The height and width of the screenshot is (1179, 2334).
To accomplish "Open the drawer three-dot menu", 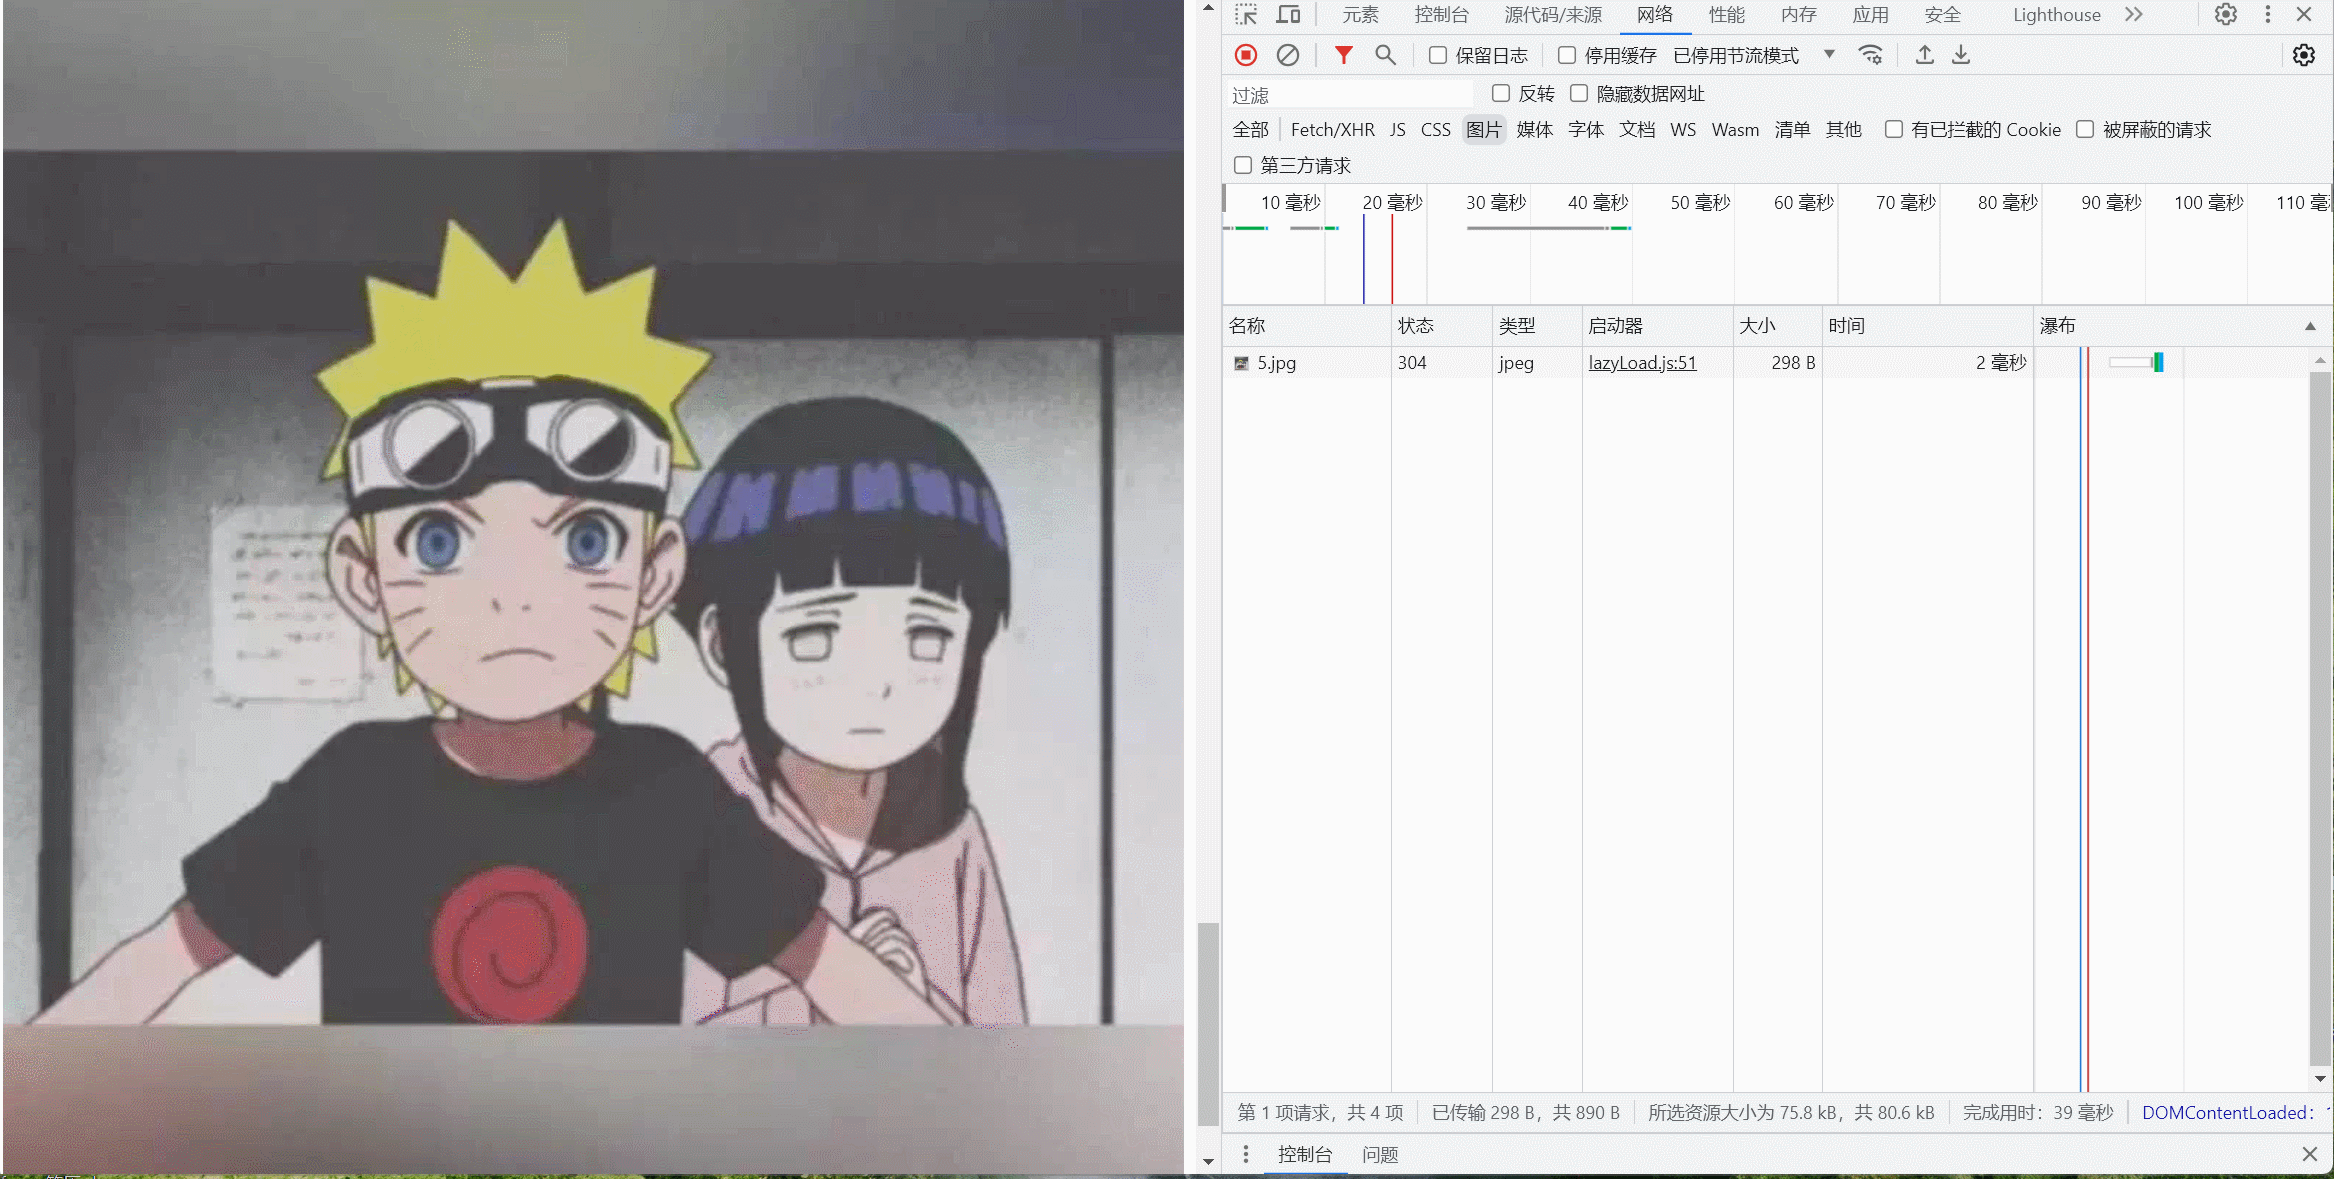I will point(1245,1155).
